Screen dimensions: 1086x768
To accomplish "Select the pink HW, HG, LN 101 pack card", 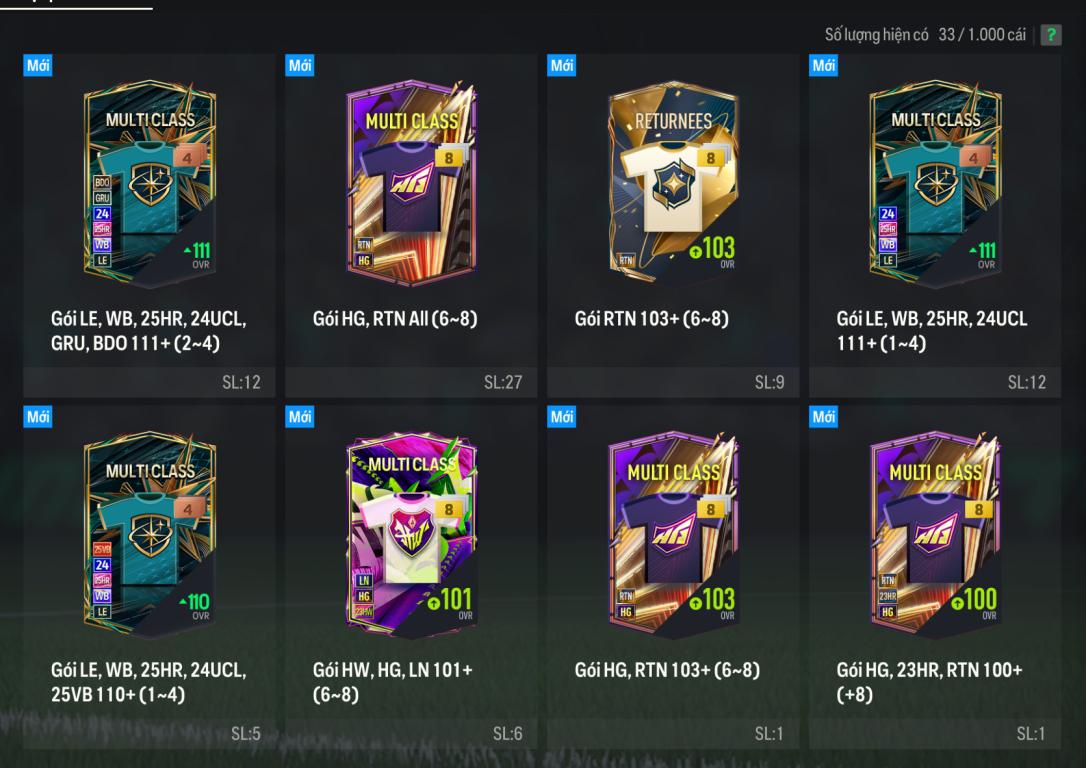I will pyautogui.click(x=411, y=534).
